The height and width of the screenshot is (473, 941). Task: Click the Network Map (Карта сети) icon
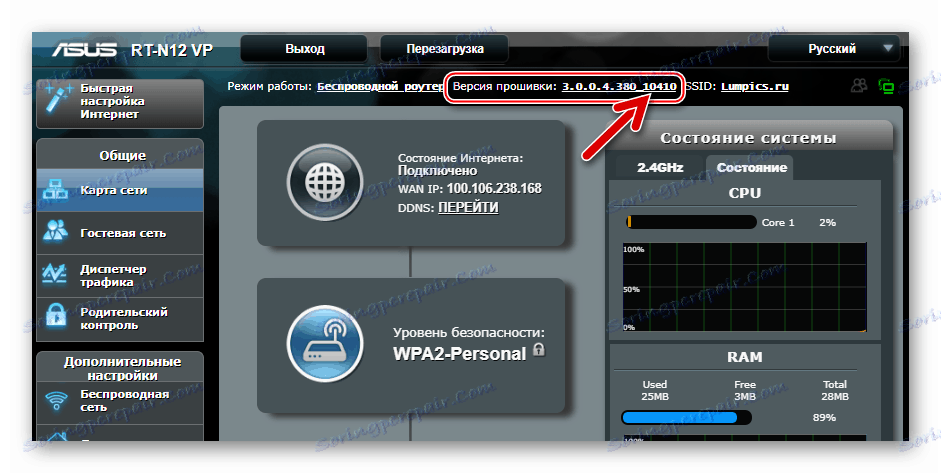pyautogui.click(x=56, y=190)
